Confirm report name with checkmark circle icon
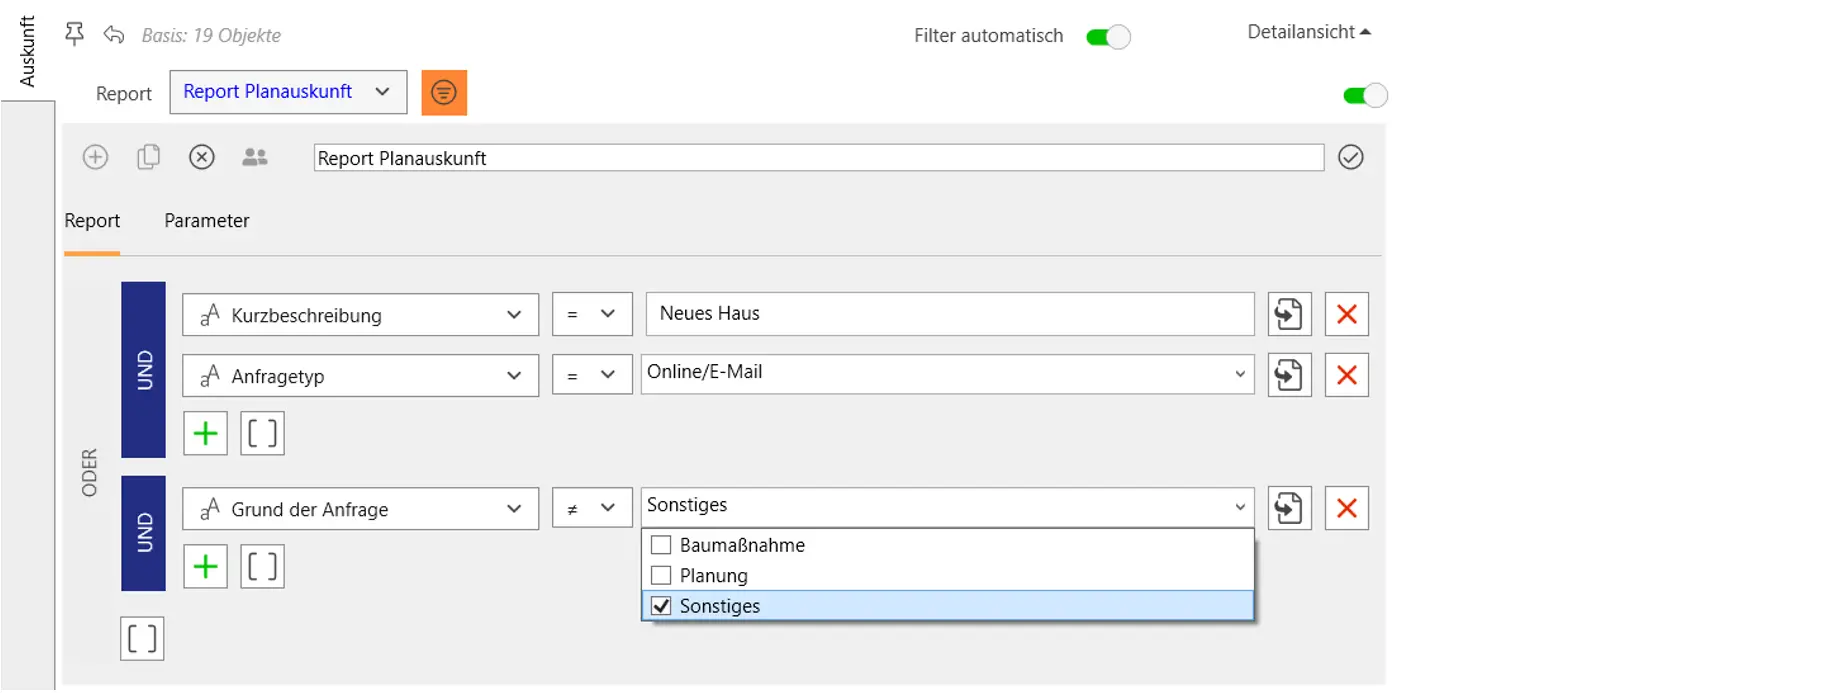Image resolution: width=1821 pixels, height=693 pixels. (x=1350, y=157)
